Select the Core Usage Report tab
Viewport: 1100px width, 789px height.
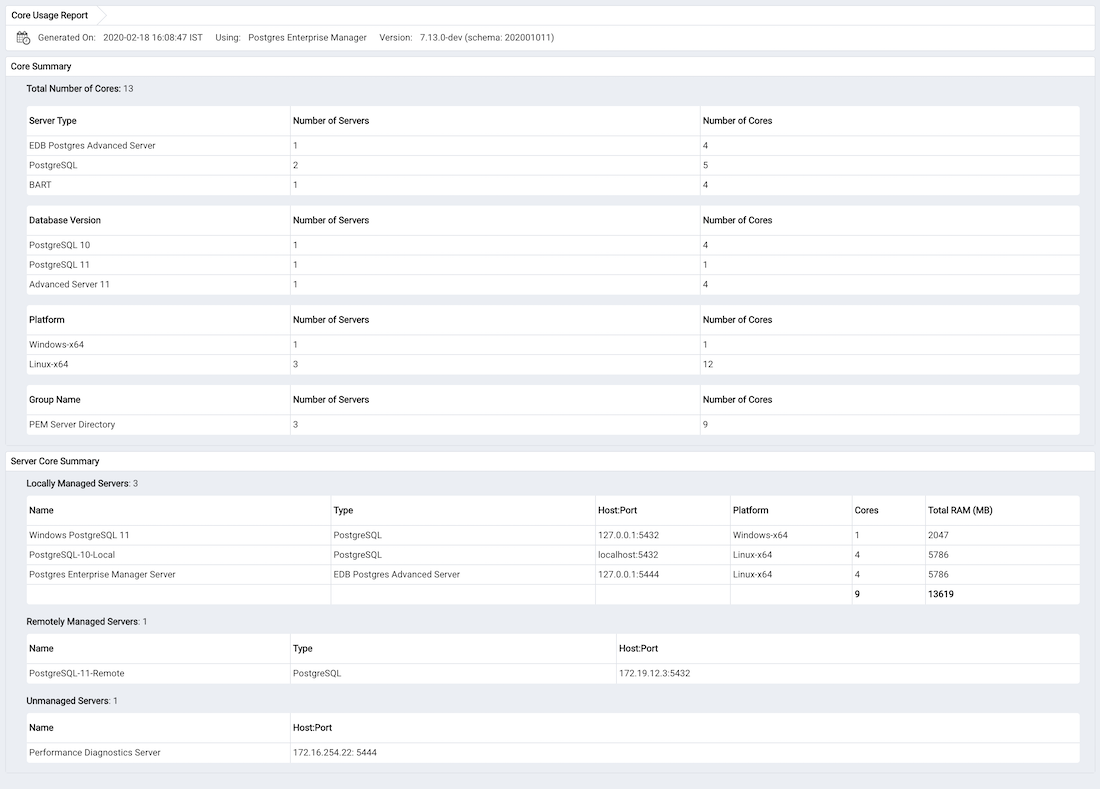click(50, 15)
